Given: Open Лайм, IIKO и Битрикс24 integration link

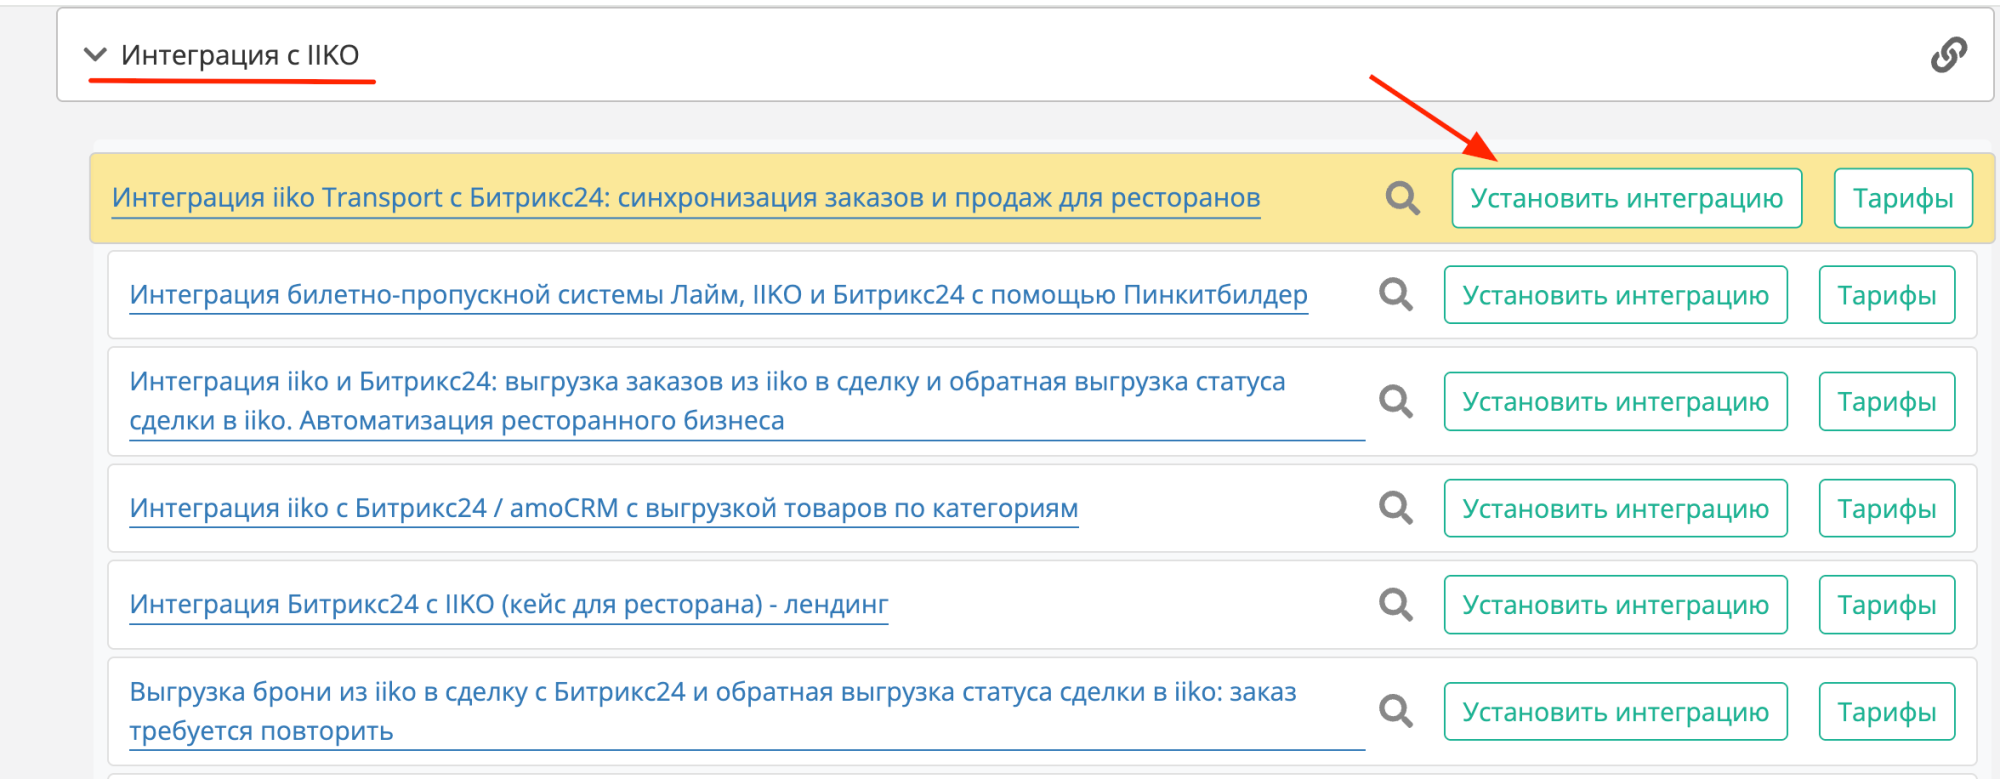Looking at the screenshot, I should (718, 295).
